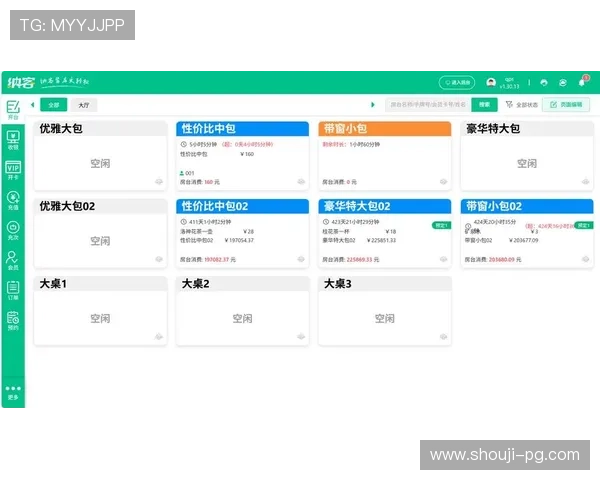Screen dimensions: 600x480
Task: Open the idle 大桌2 table card
Action: (243, 311)
